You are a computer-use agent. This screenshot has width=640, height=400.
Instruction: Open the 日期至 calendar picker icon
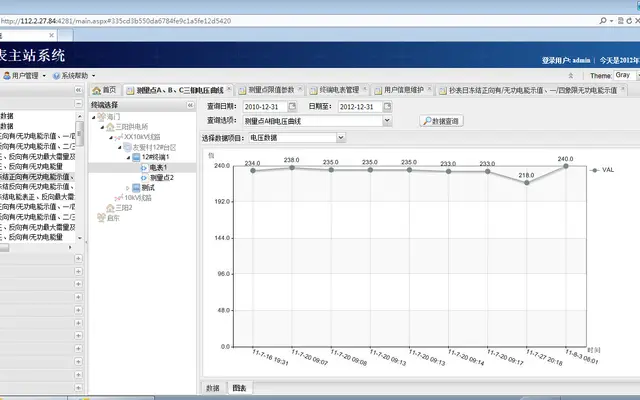tap(387, 107)
